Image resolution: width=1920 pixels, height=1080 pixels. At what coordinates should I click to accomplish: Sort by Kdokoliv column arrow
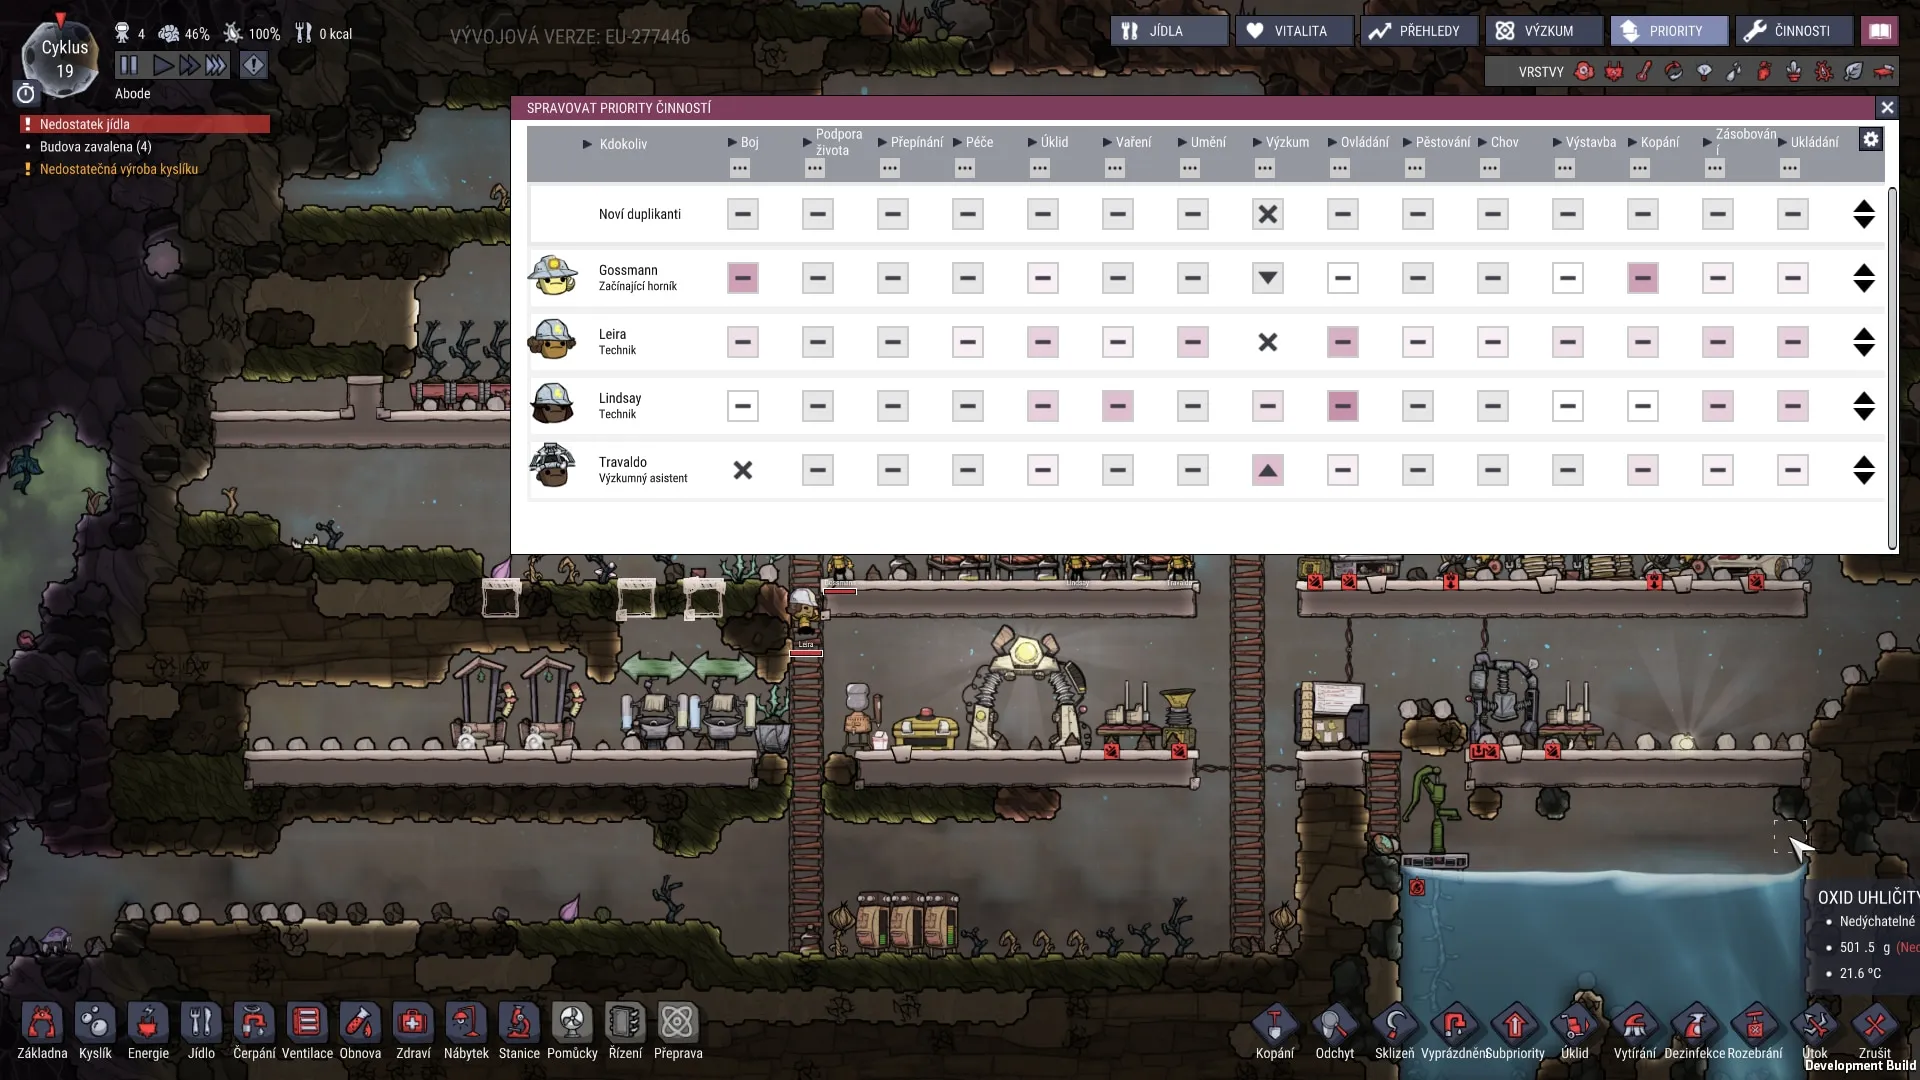tap(588, 144)
